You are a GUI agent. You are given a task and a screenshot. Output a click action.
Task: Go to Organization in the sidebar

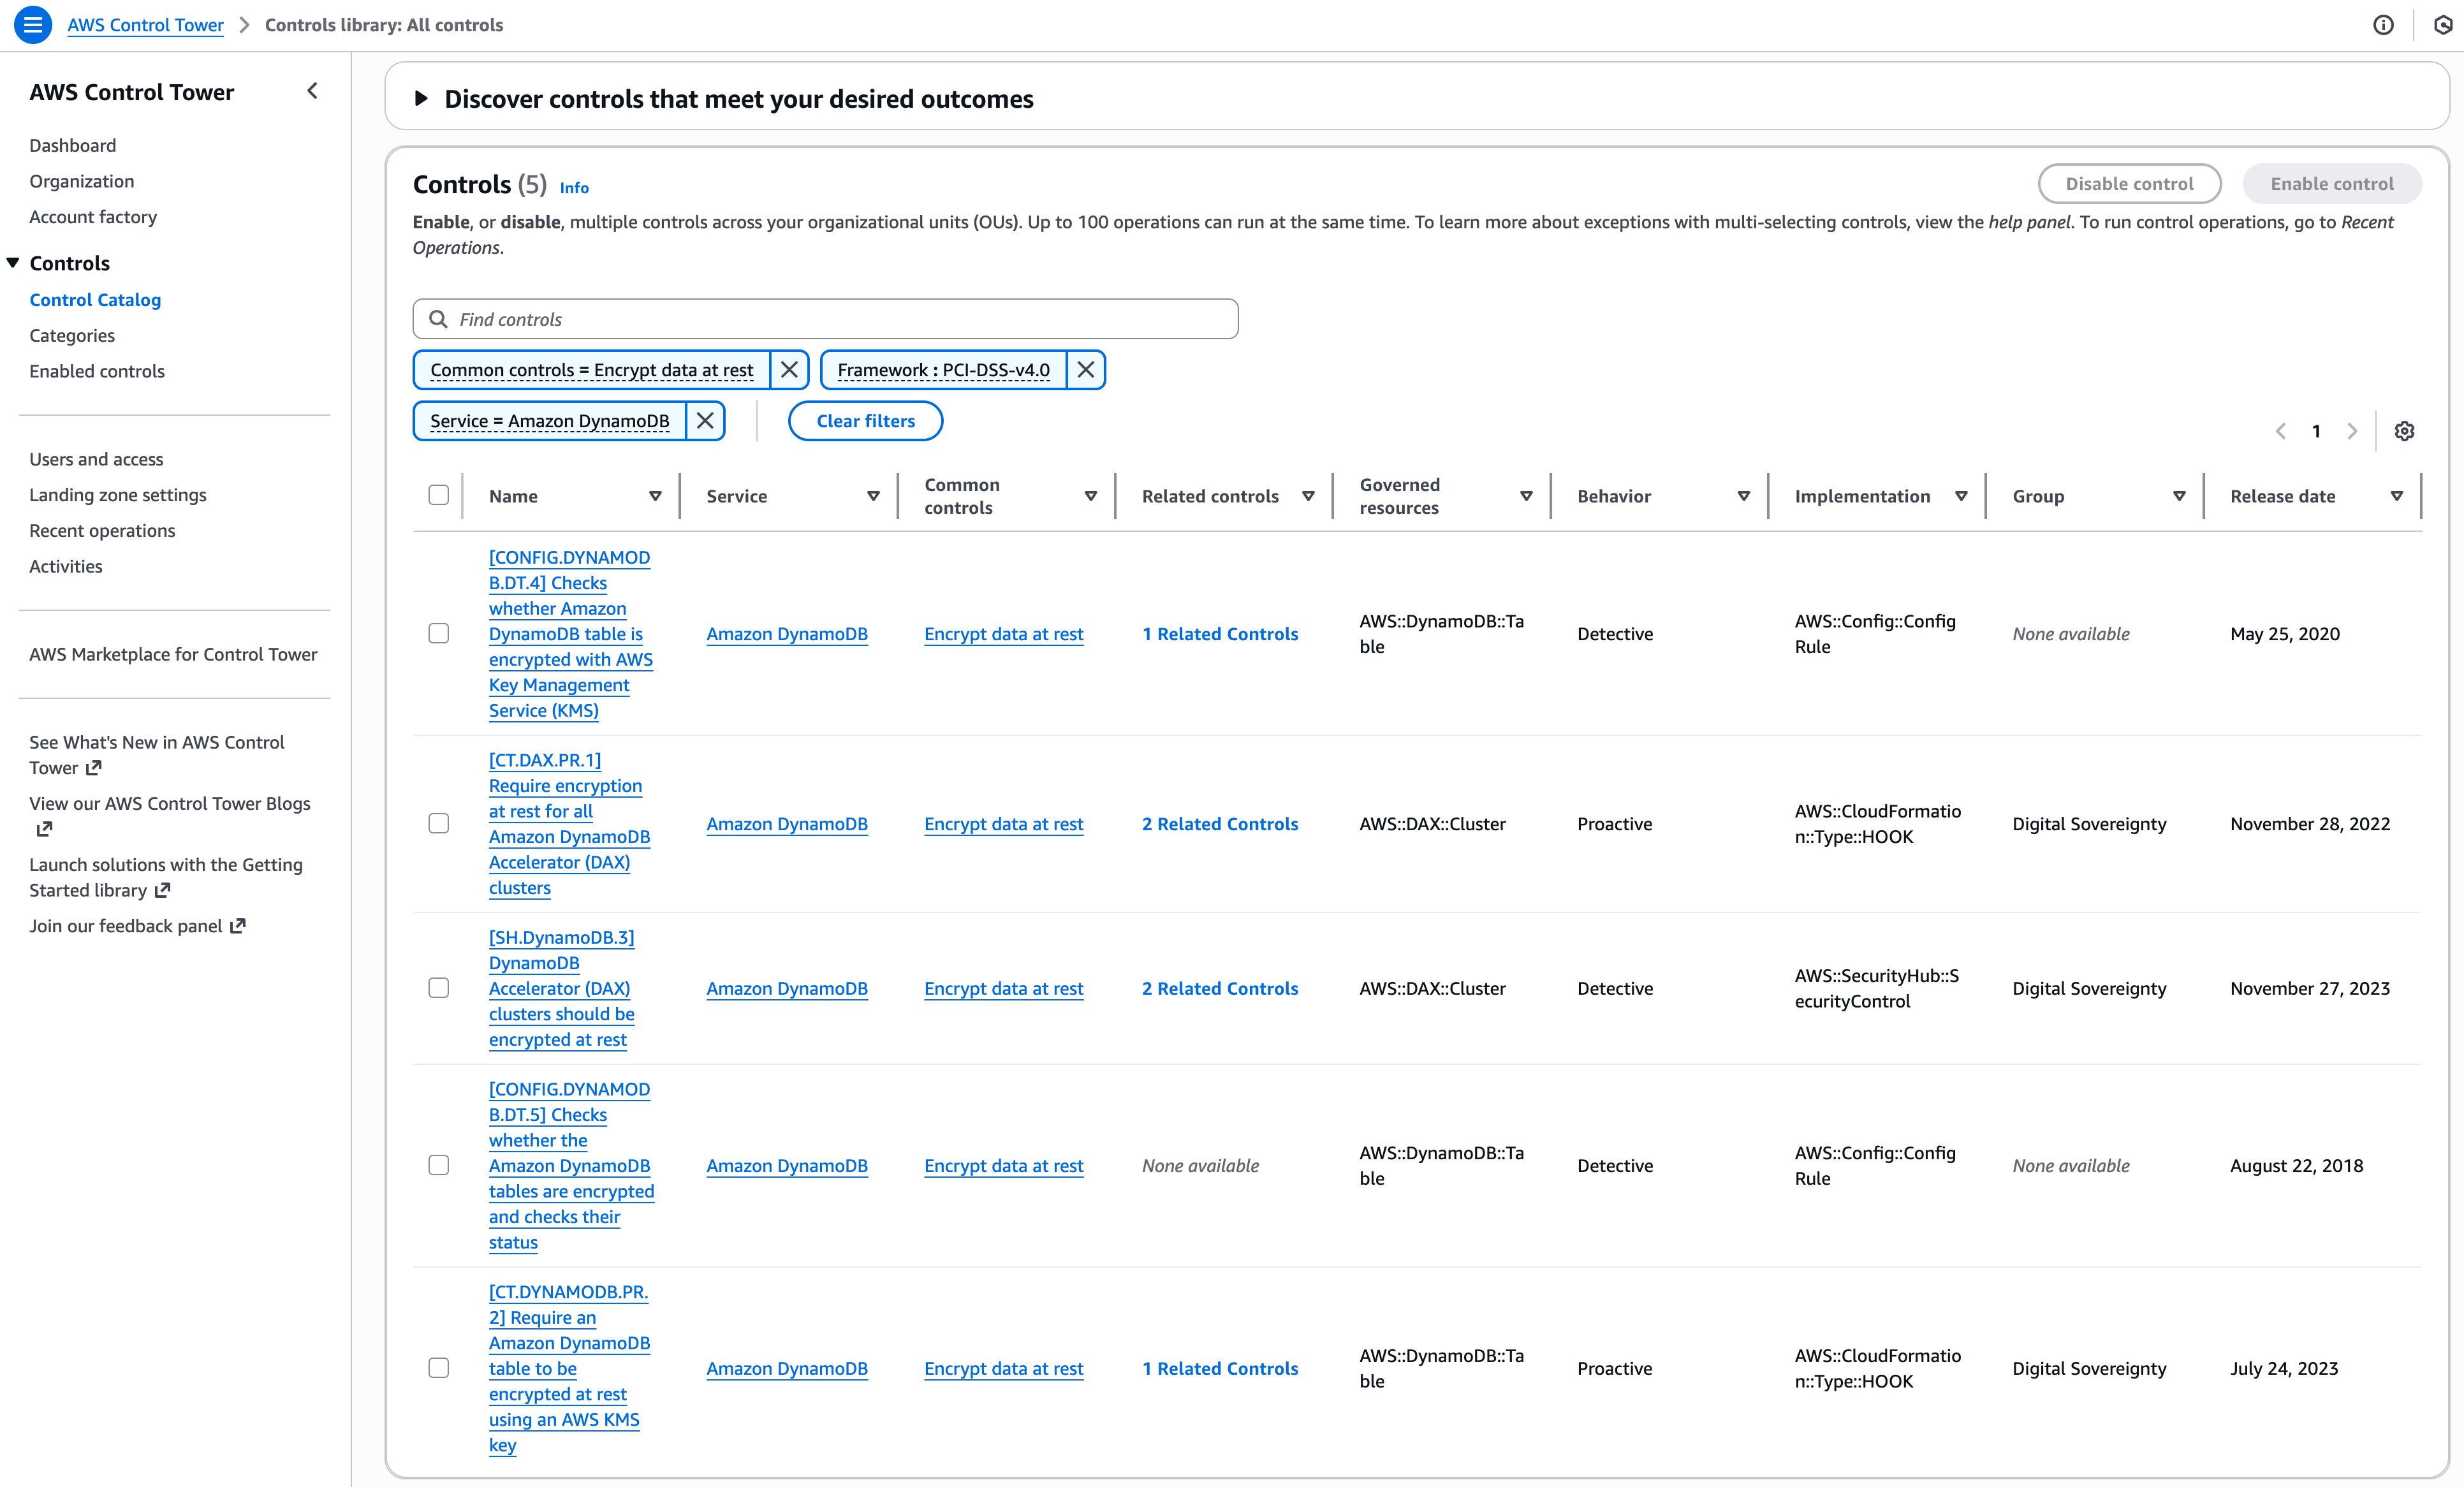click(x=81, y=181)
